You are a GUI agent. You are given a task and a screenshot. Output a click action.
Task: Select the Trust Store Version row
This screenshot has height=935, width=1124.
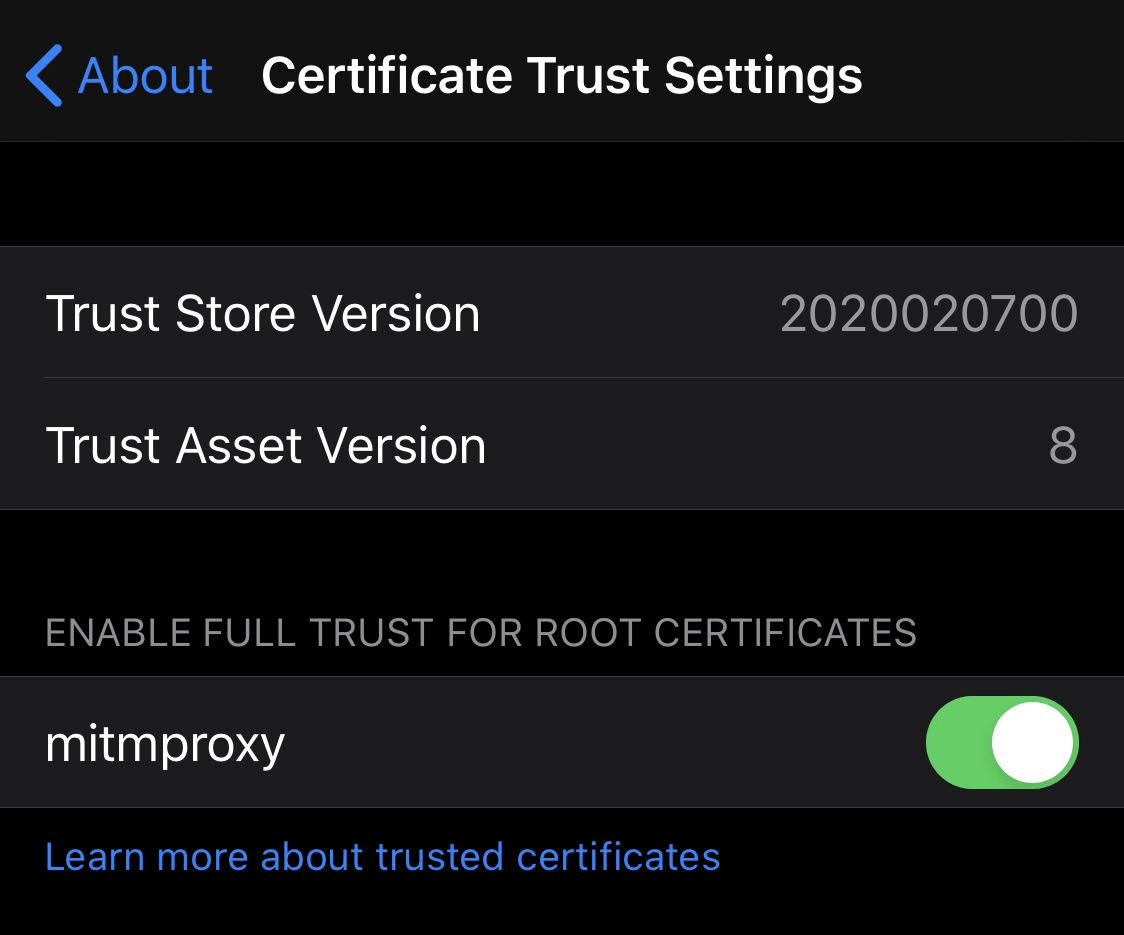562,313
